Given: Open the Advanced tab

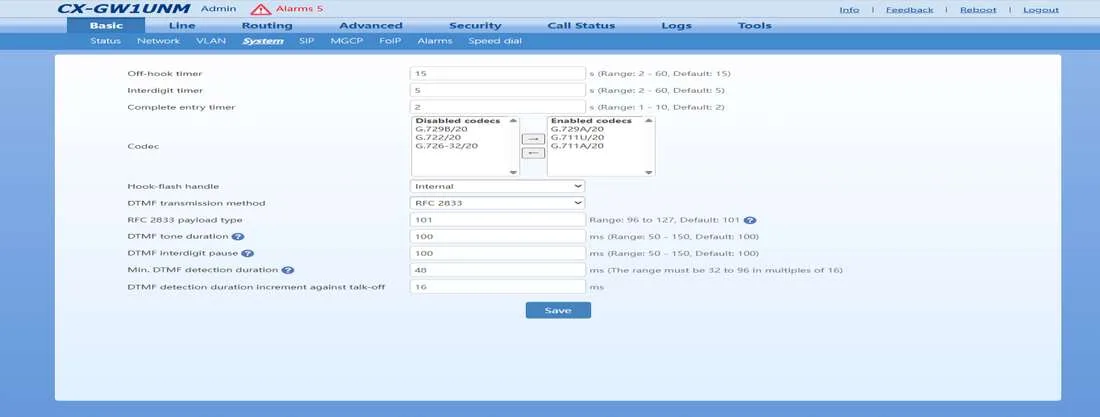Looking at the screenshot, I should (x=370, y=26).
